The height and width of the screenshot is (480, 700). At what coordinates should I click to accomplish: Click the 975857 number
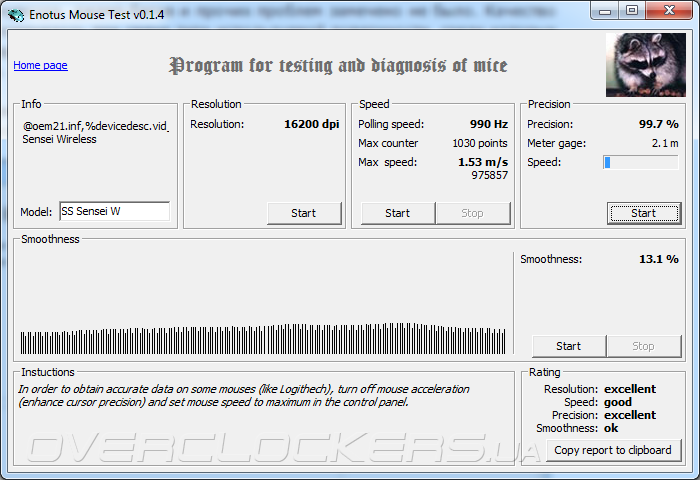click(x=490, y=175)
